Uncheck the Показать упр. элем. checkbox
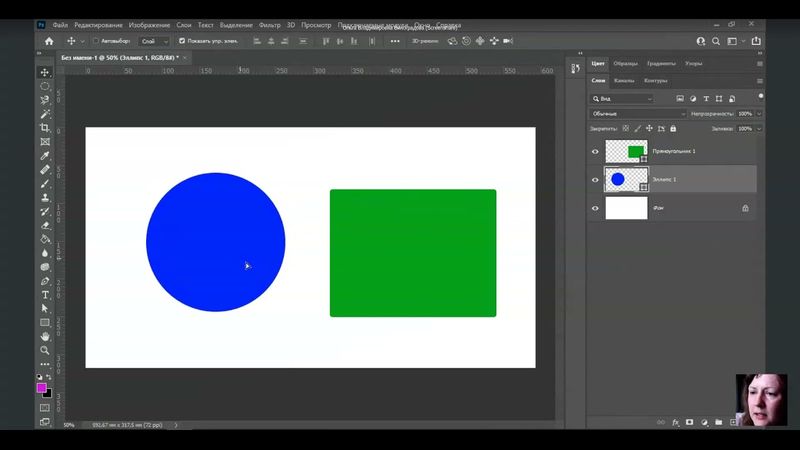This screenshot has width=800, height=450. click(182, 41)
